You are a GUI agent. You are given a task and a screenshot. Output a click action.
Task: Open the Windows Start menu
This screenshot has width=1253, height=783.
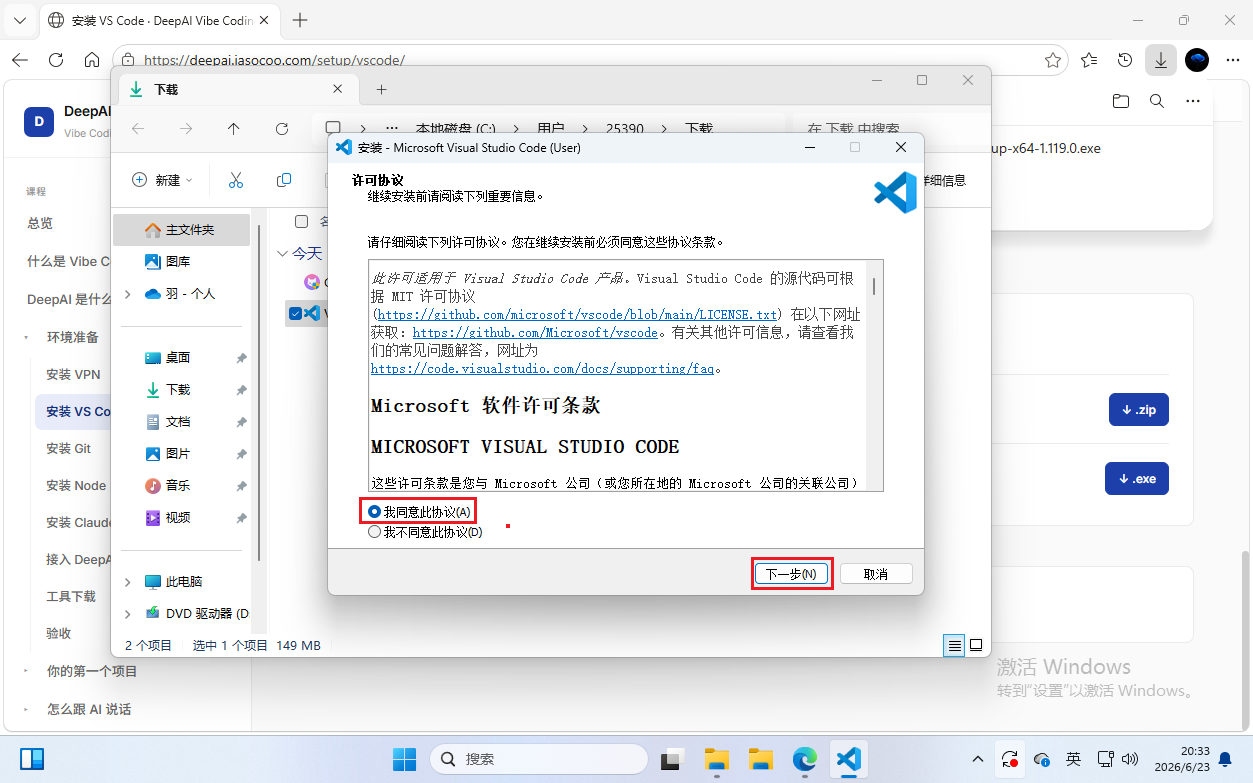[x=404, y=759]
